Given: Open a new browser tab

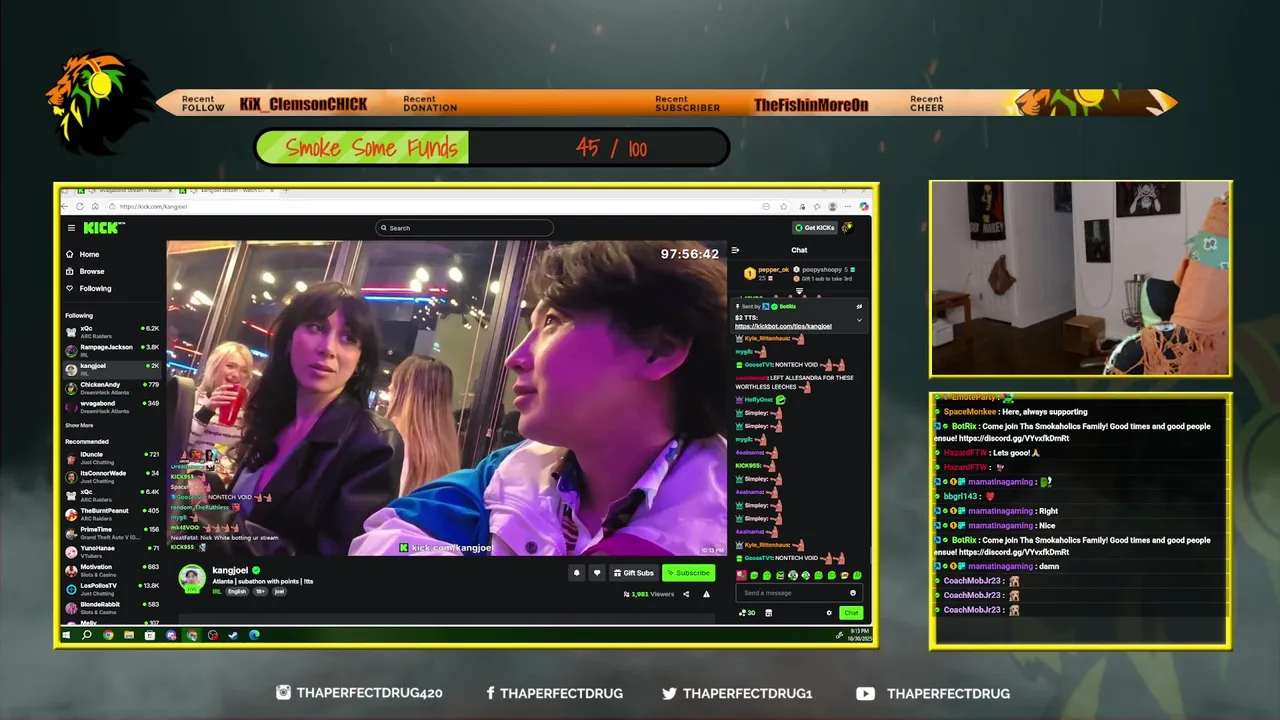Looking at the screenshot, I should (286, 190).
